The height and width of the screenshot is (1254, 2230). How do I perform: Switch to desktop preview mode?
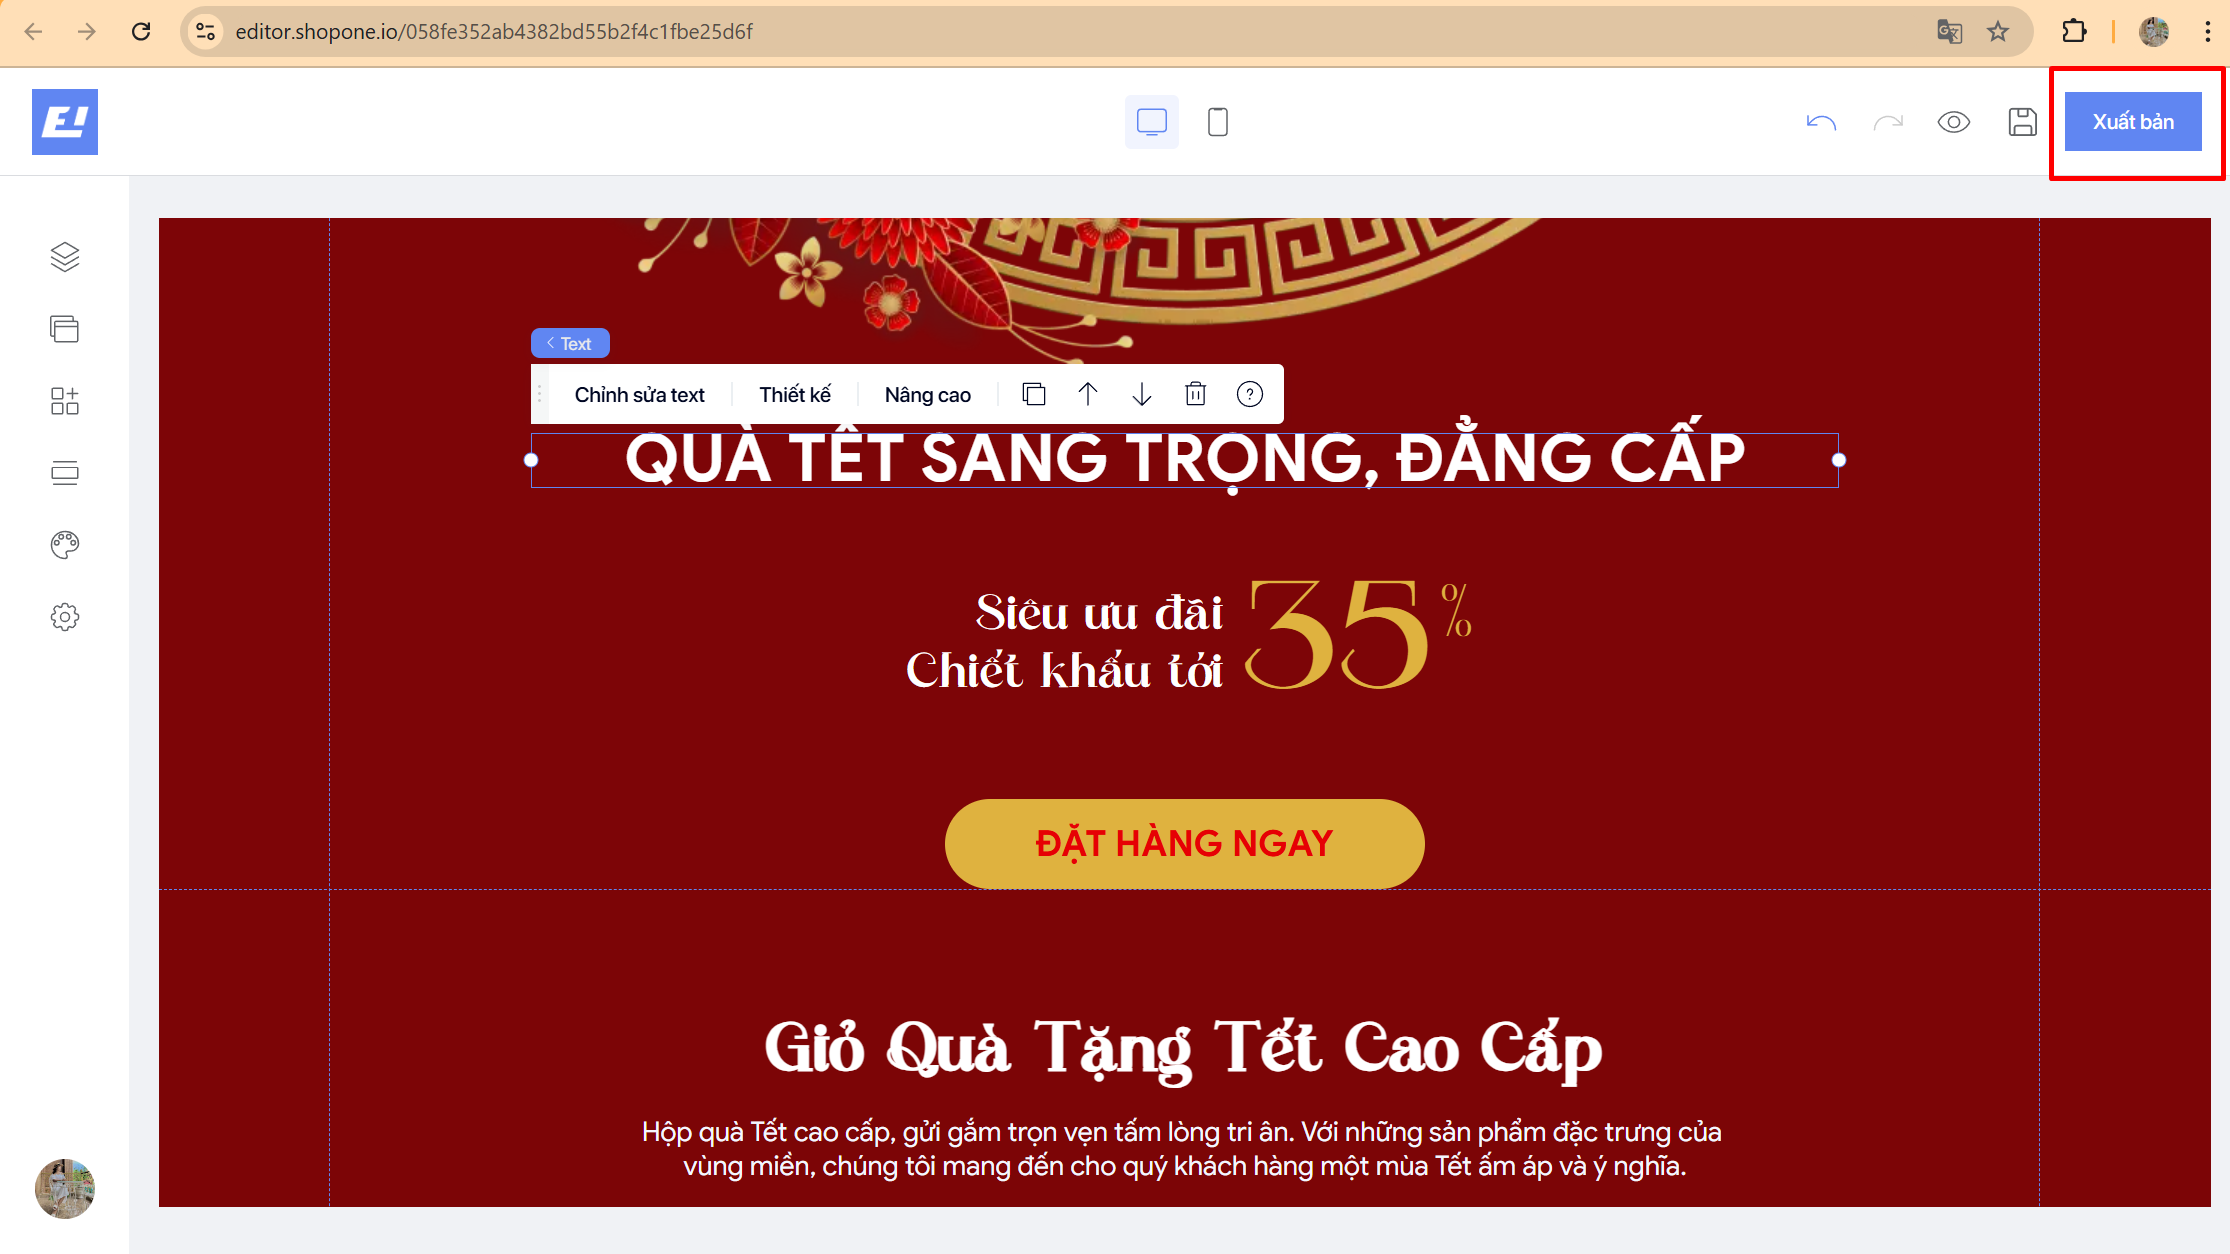click(x=1152, y=122)
